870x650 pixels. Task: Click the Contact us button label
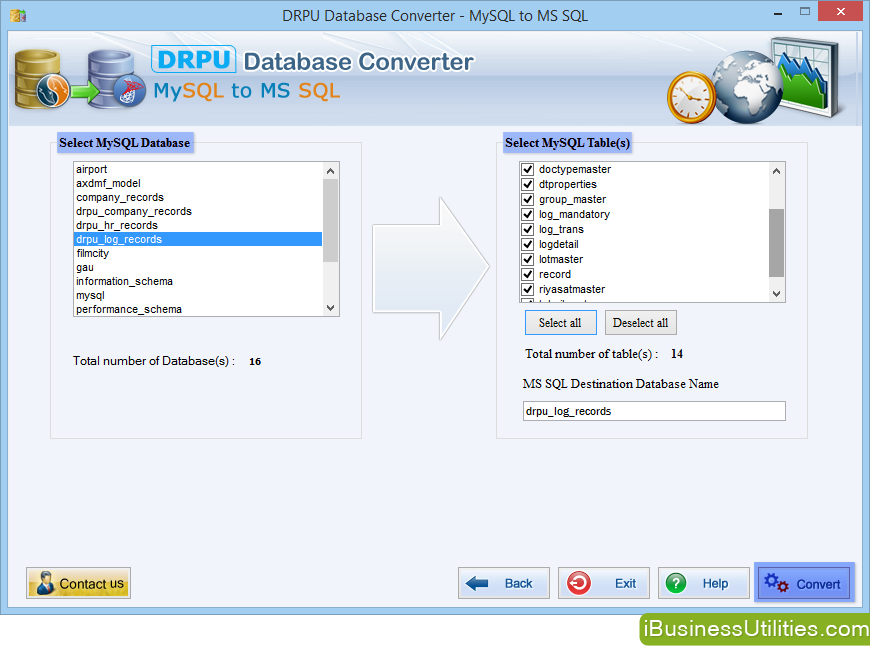pos(92,584)
